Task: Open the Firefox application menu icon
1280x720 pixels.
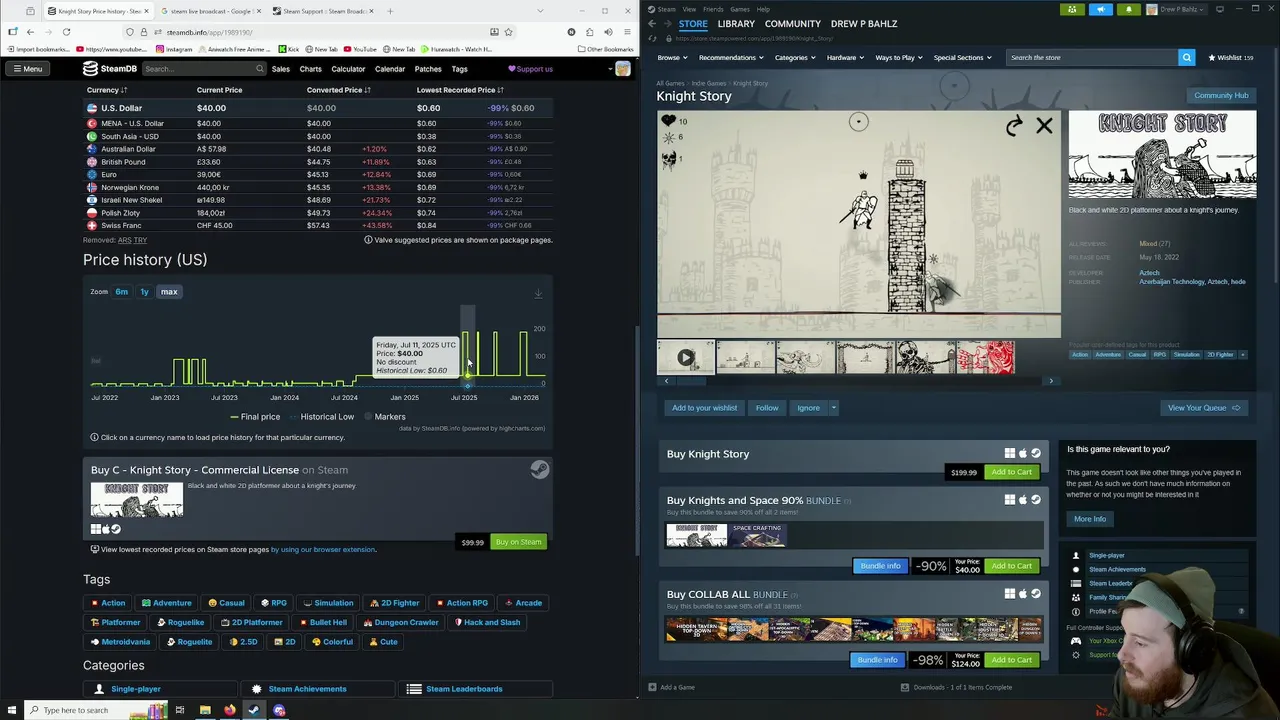Action: (x=626, y=32)
